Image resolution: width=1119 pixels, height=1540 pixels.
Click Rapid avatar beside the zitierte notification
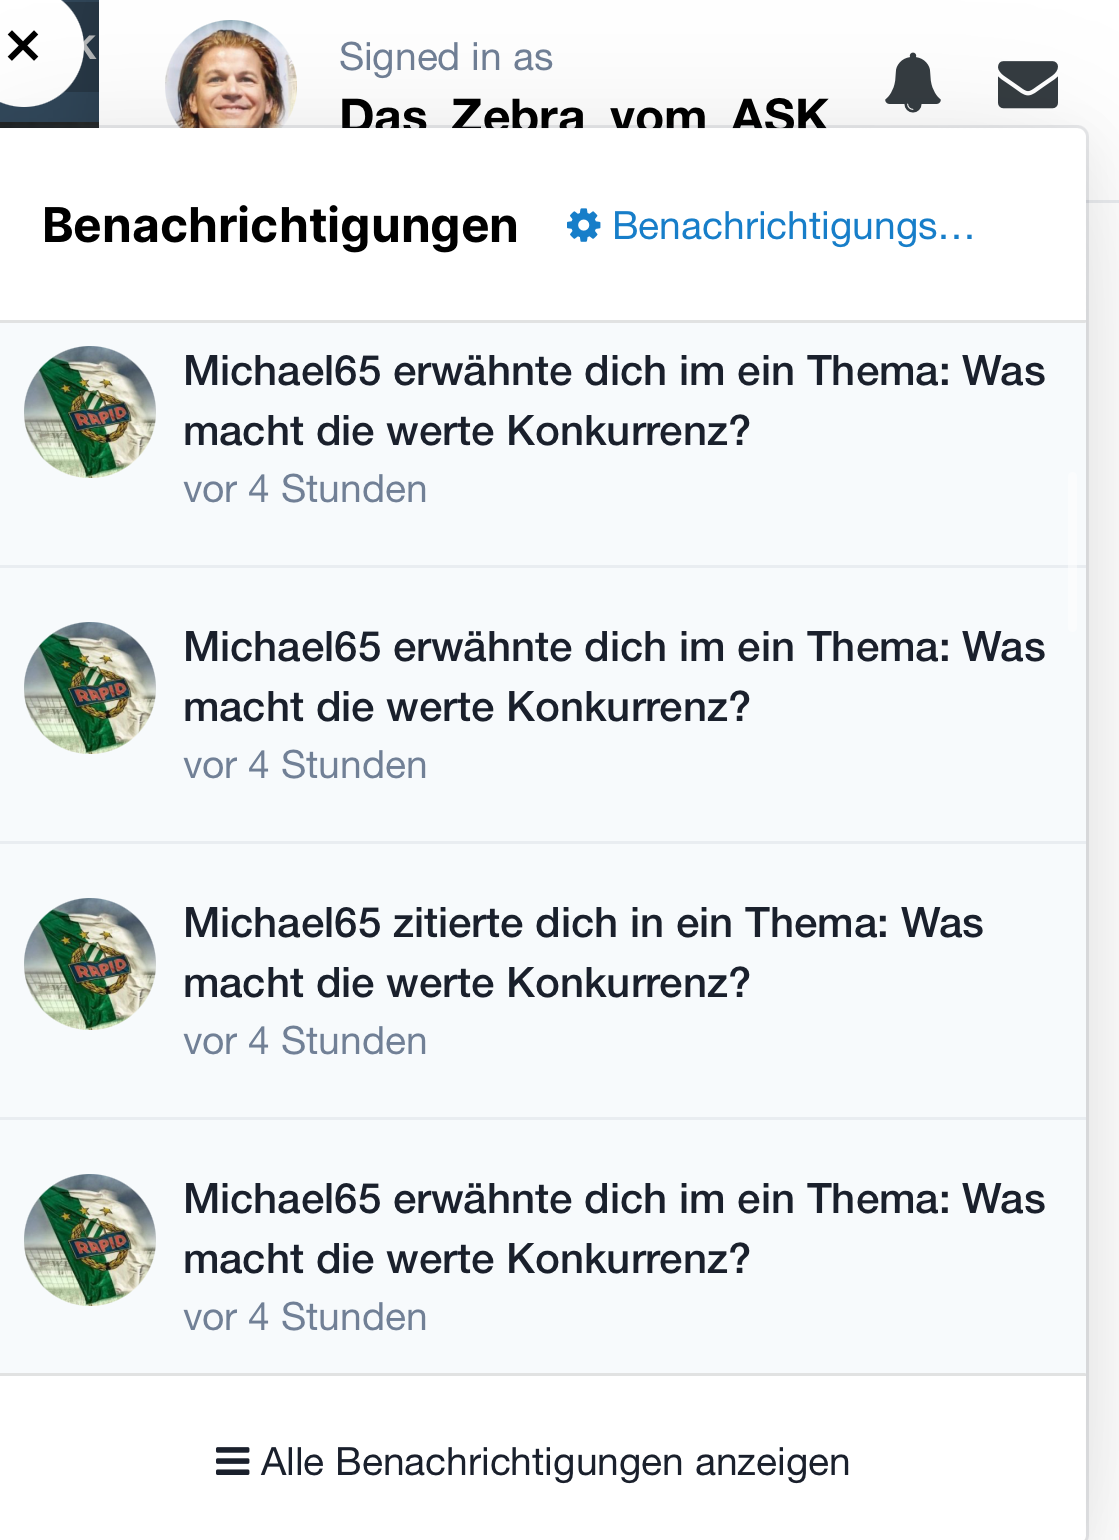(x=90, y=964)
